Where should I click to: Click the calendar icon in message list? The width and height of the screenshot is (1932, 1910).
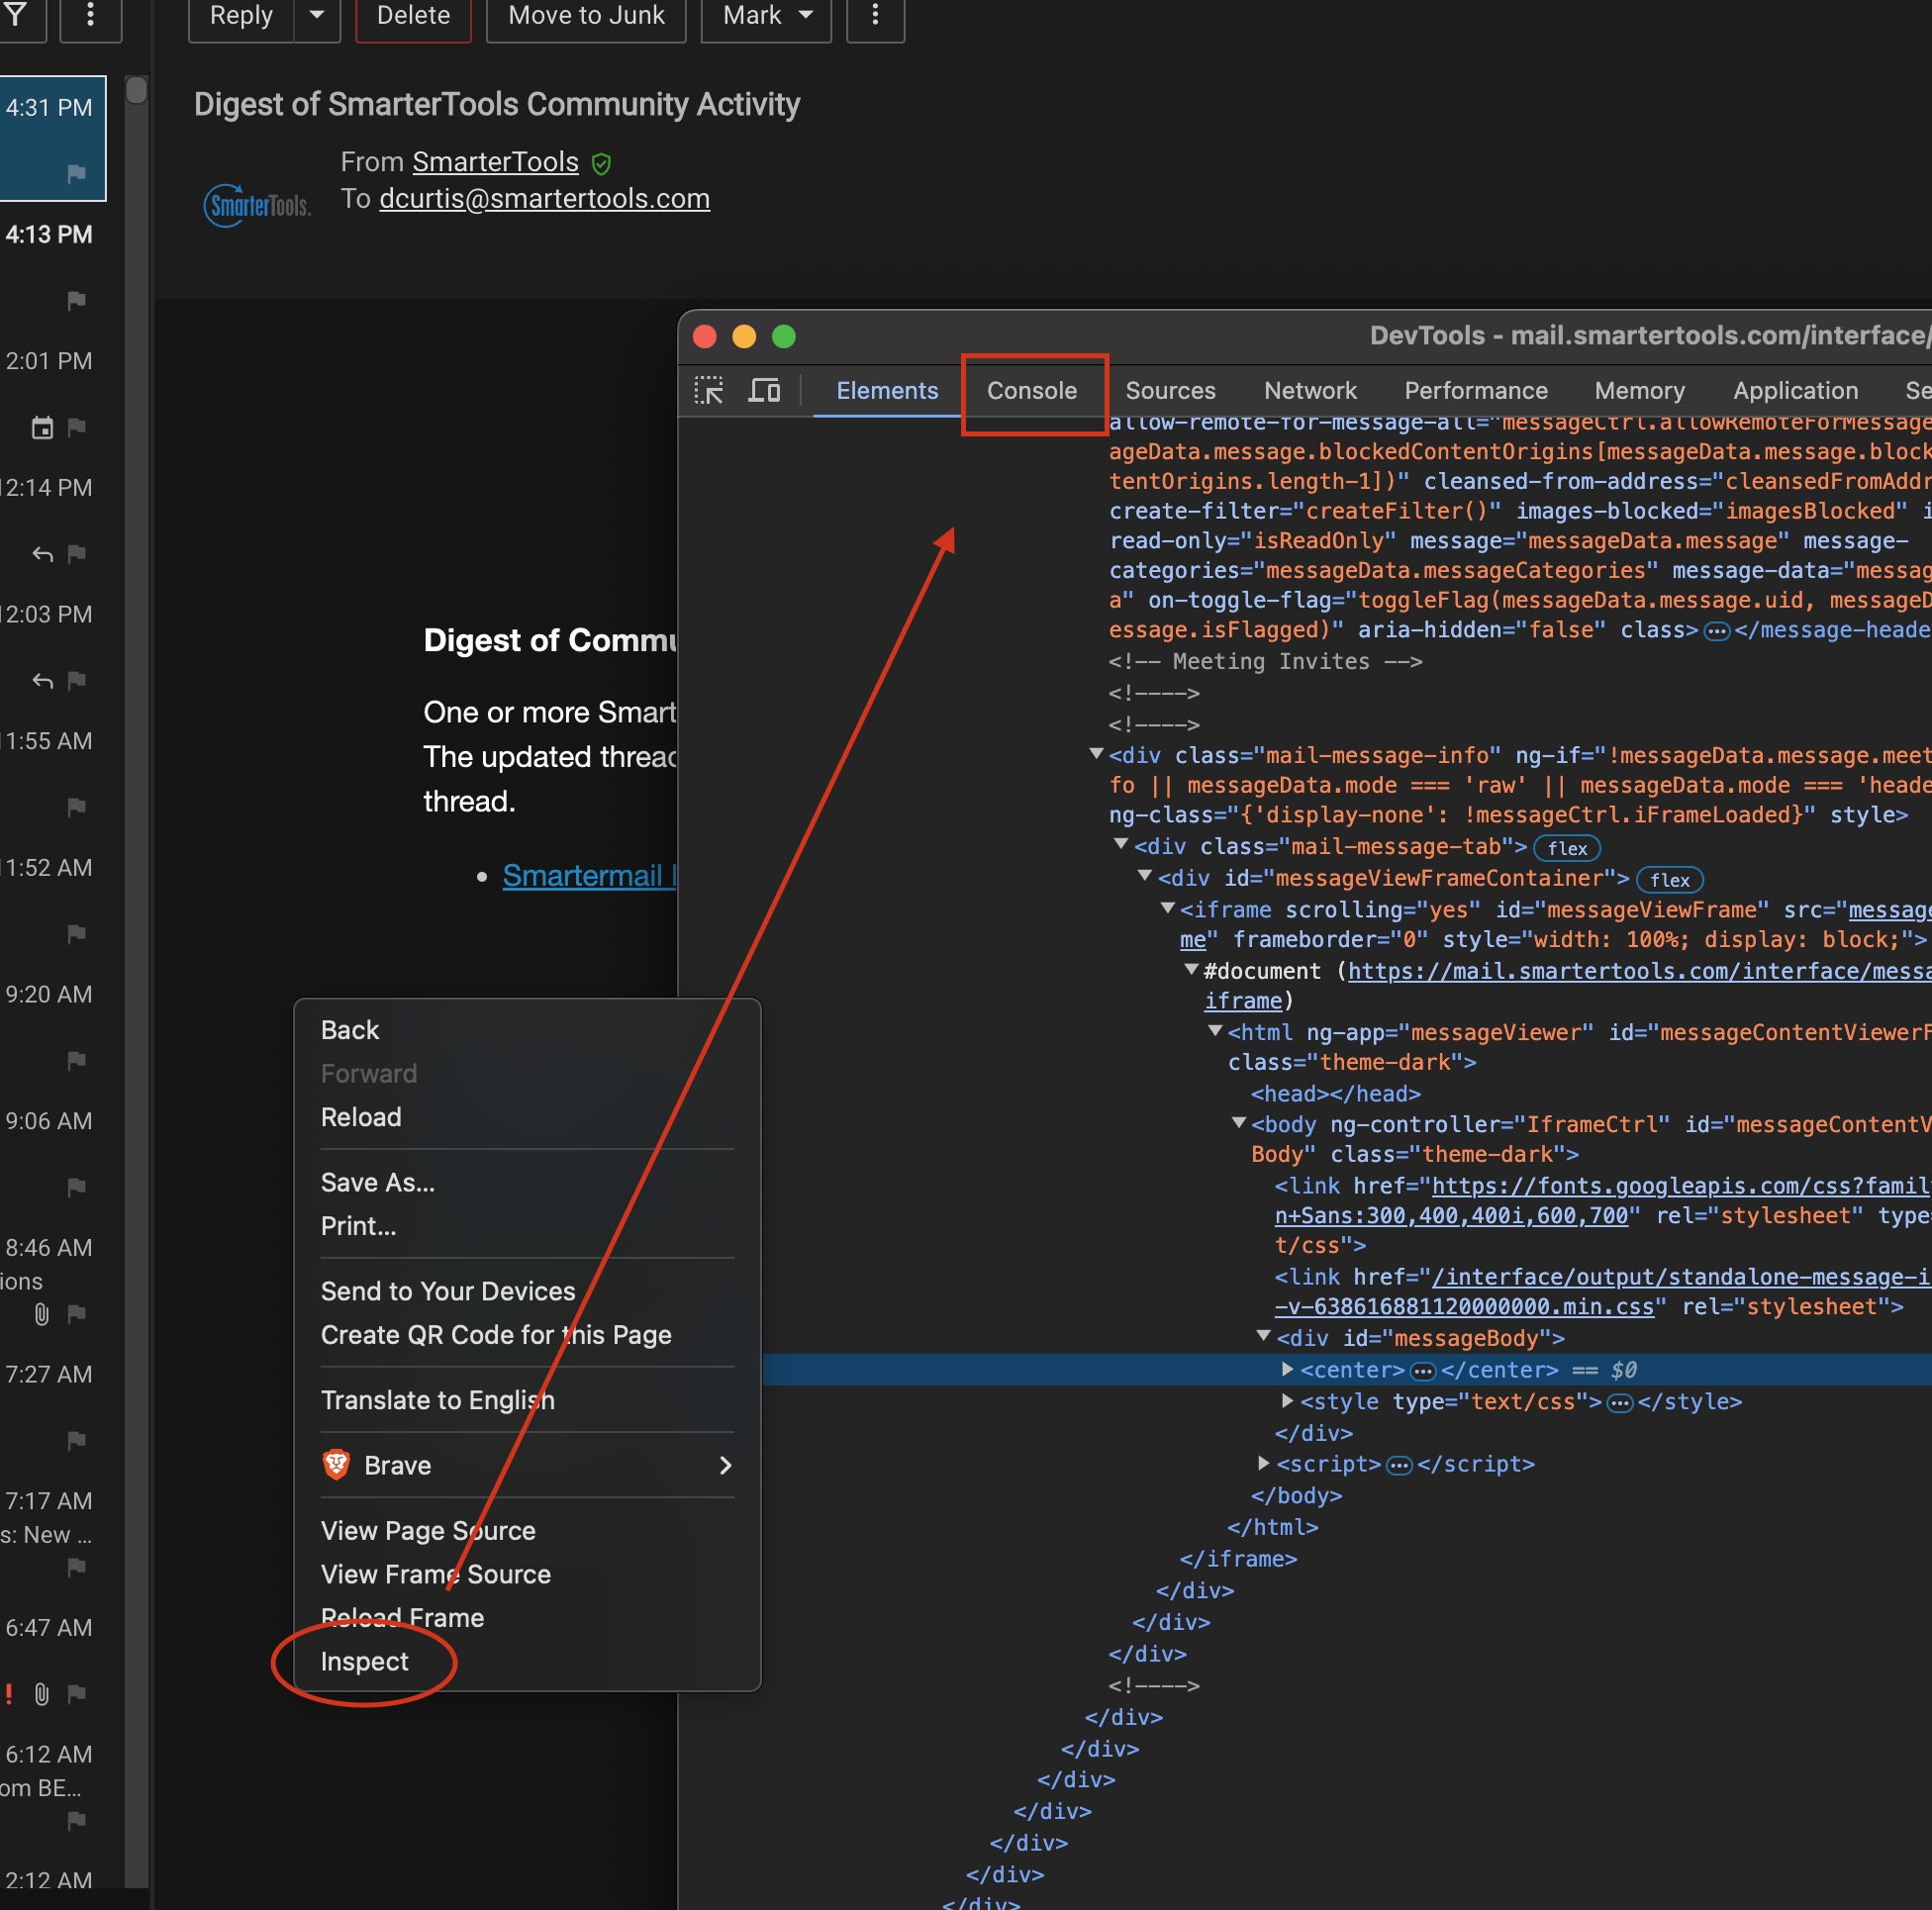(42, 428)
